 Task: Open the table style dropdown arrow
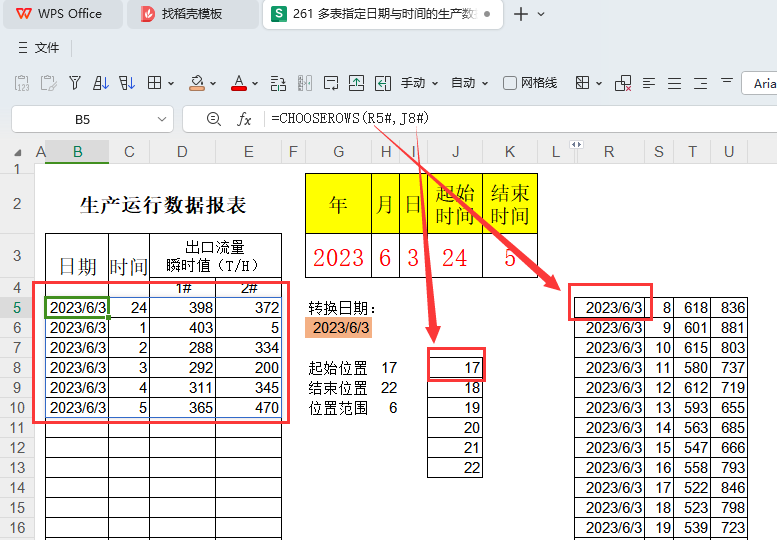[599, 83]
